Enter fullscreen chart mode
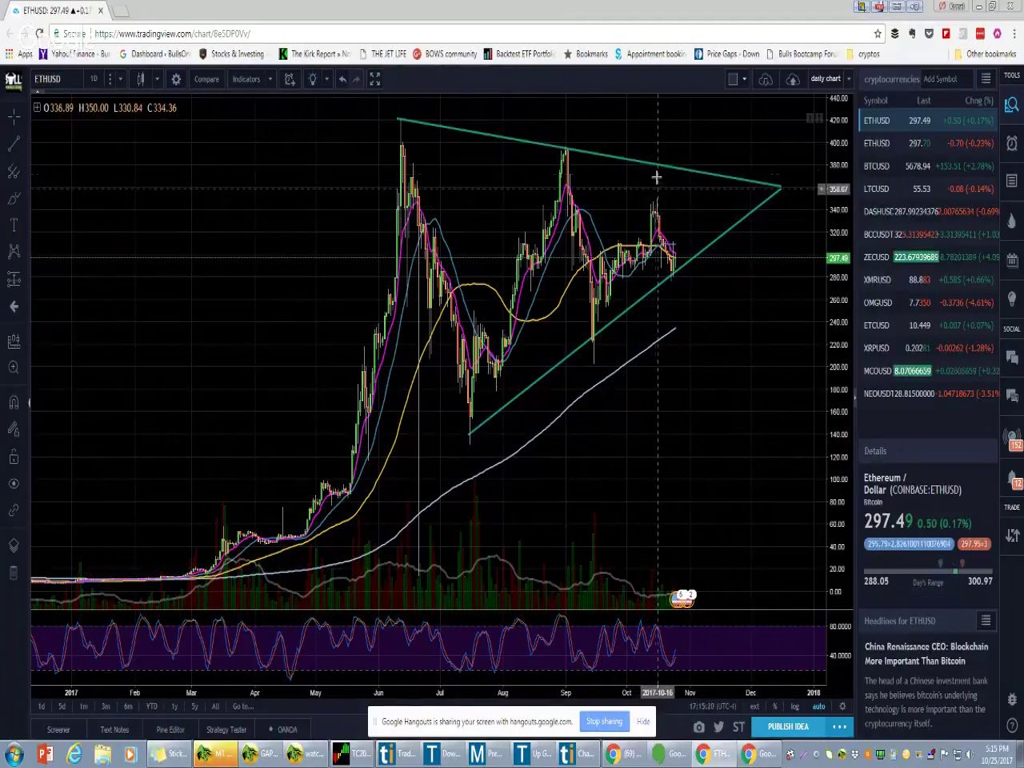The width and height of the screenshot is (1024, 768). (375, 79)
